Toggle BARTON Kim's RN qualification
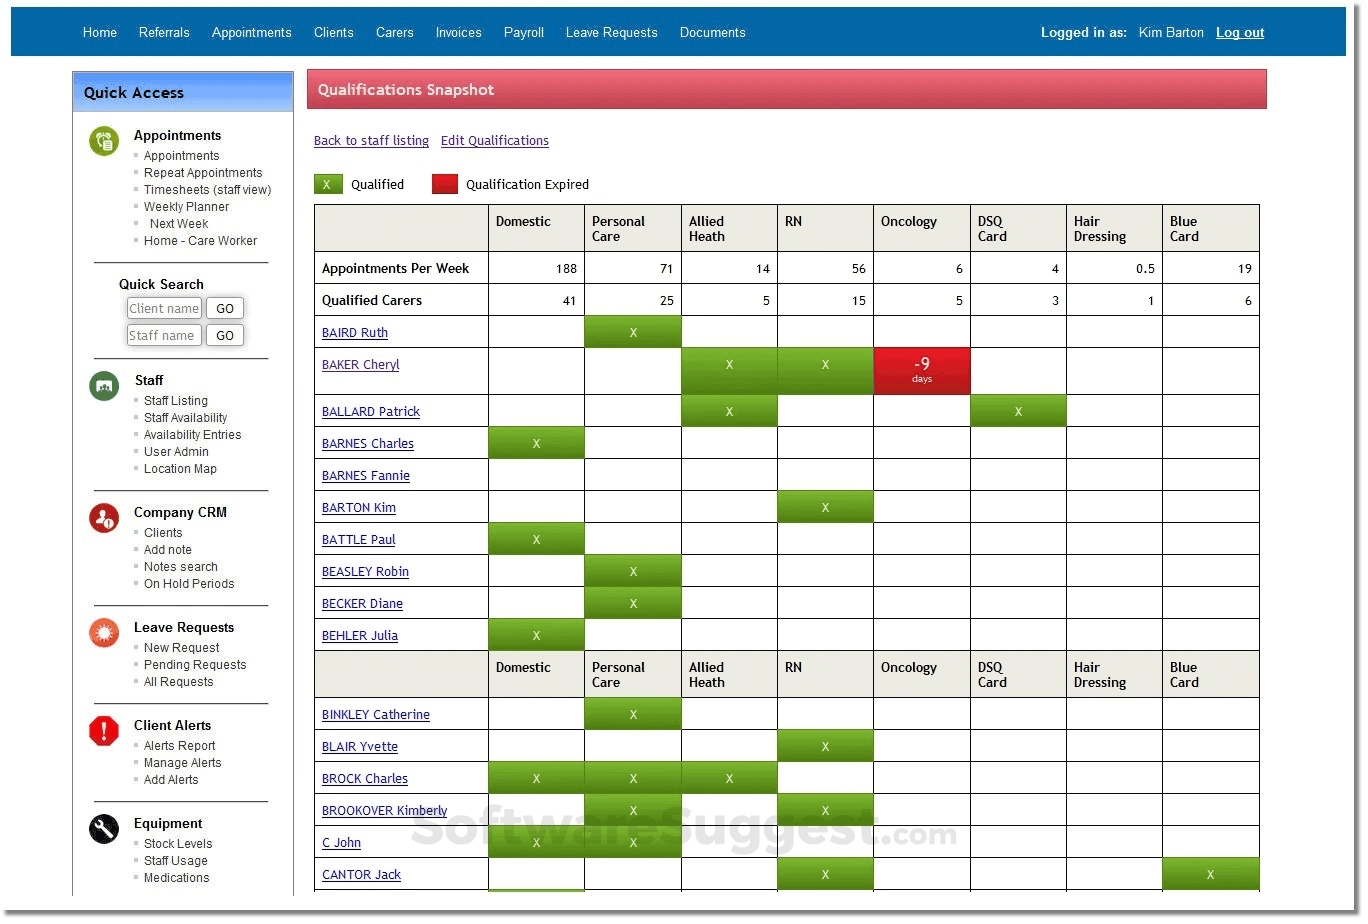This screenshot has height=924, width=1368. pos(825,506)
